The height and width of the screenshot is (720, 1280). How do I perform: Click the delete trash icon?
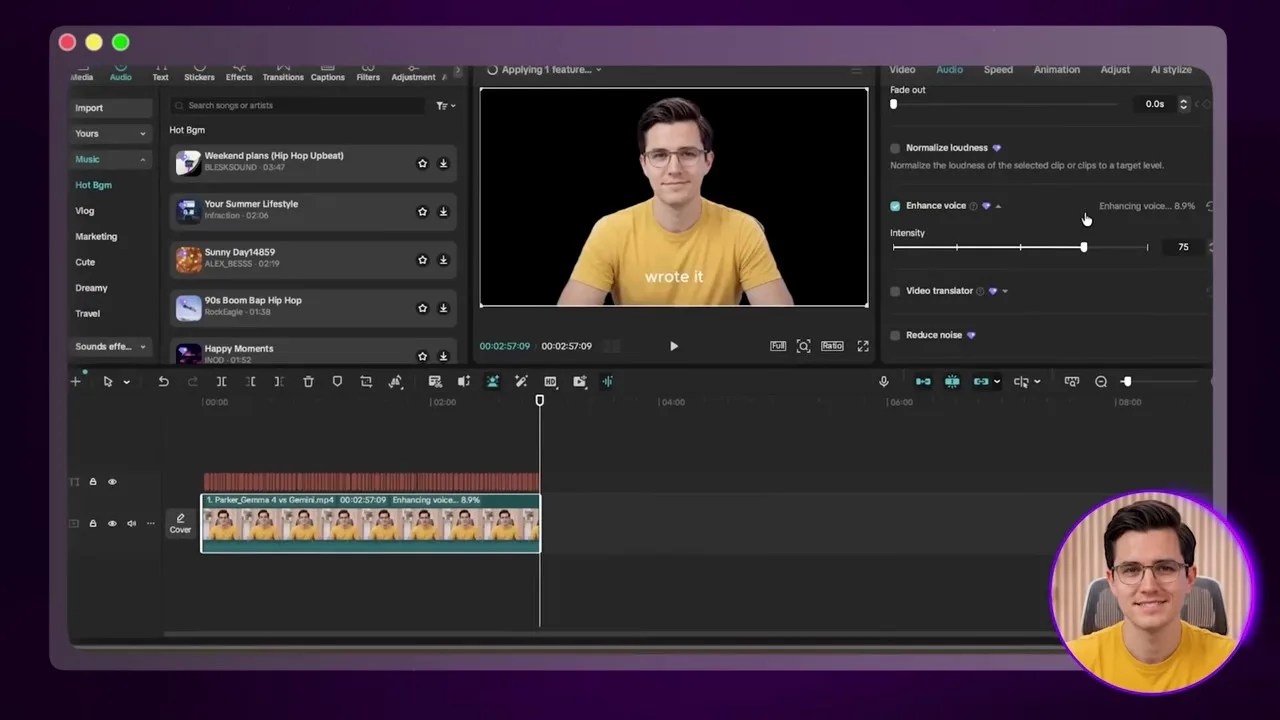[x=308, y=382]
